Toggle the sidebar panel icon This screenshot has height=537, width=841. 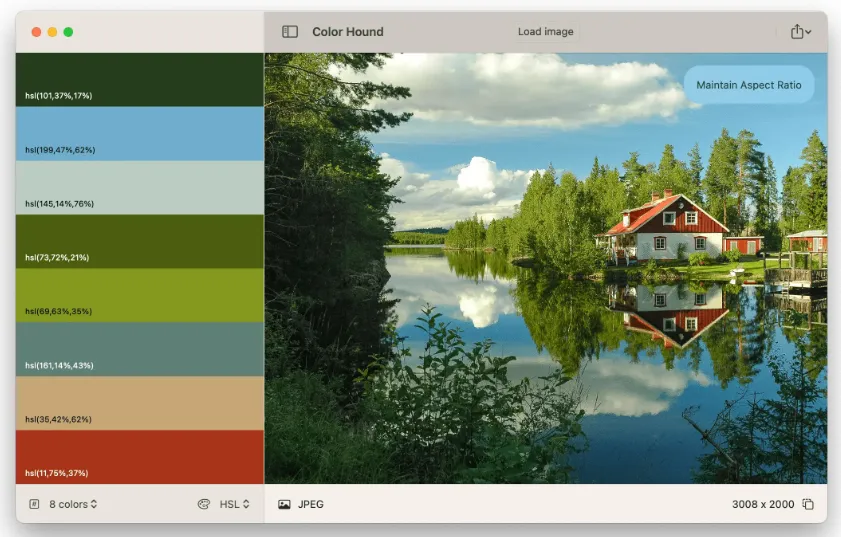(x=290, y=32)
